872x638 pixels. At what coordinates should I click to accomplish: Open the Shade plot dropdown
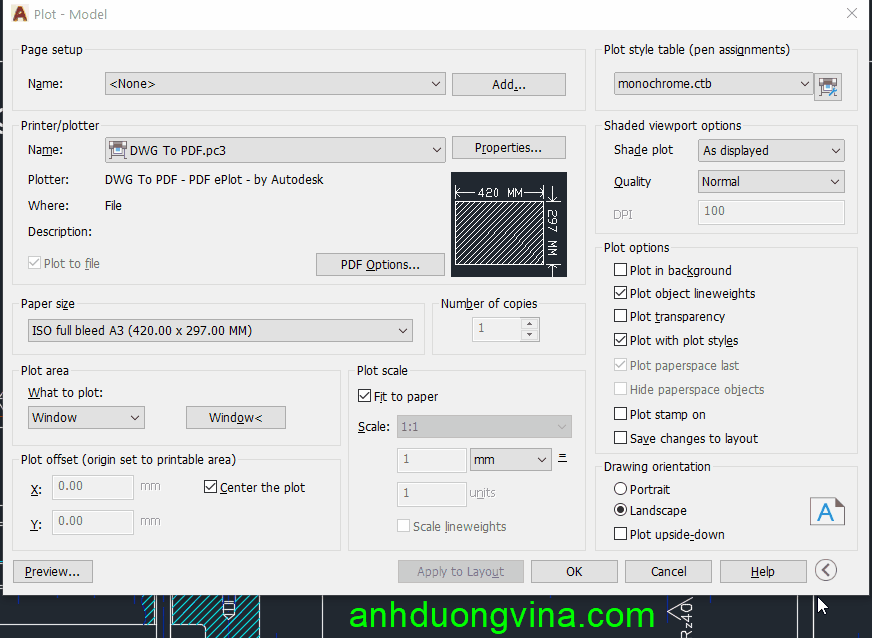coord(771,151)
